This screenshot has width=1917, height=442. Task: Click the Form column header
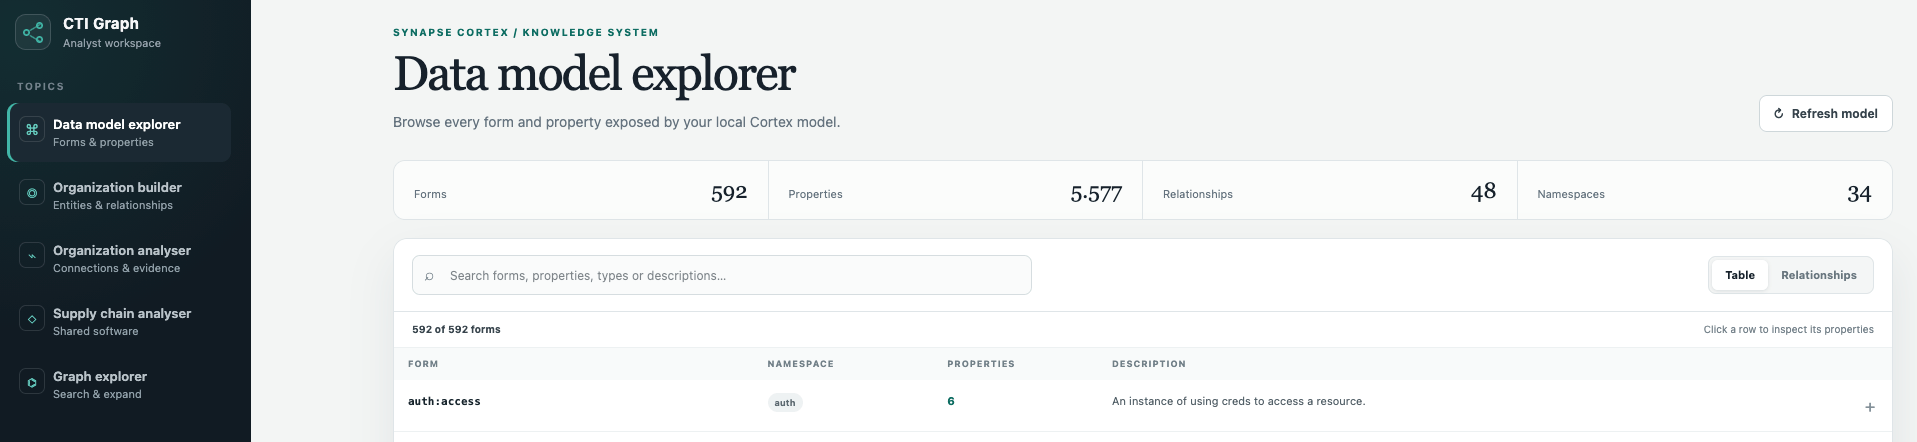(x=423, y=364)
